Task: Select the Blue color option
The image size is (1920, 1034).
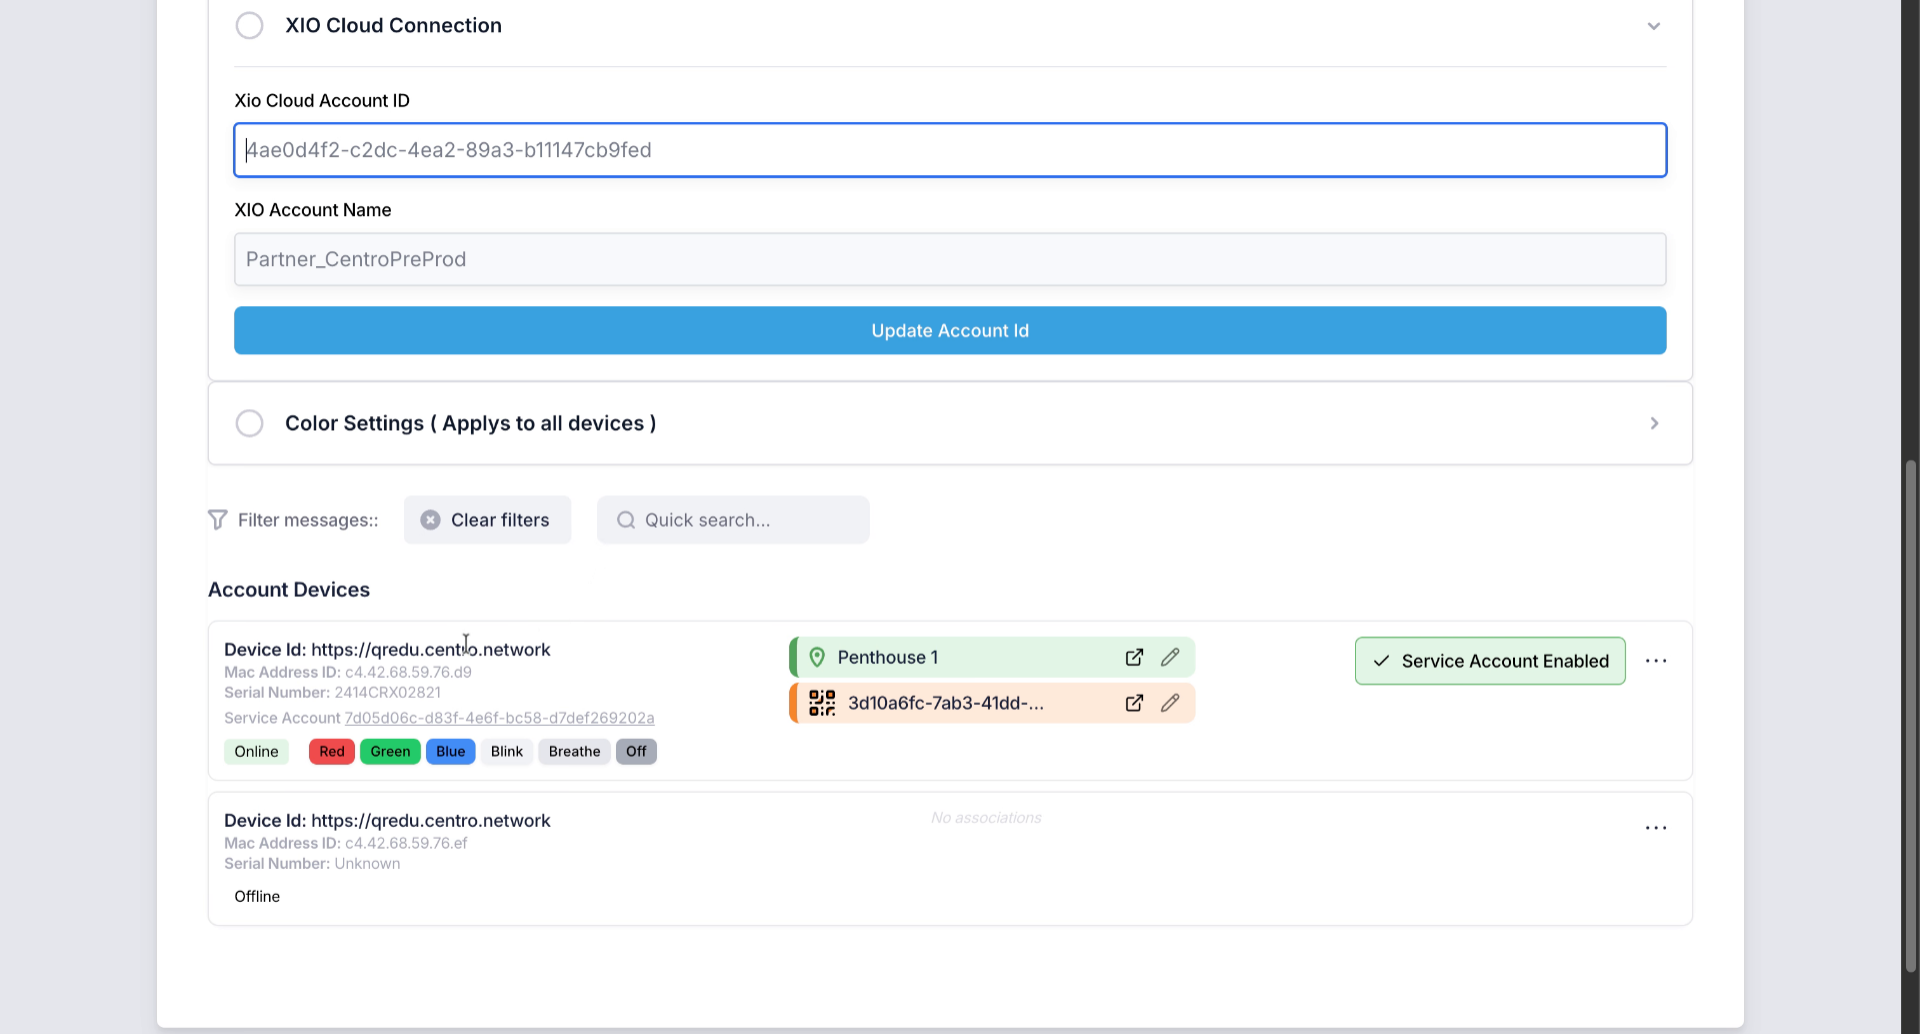Action: click(450, 751)
